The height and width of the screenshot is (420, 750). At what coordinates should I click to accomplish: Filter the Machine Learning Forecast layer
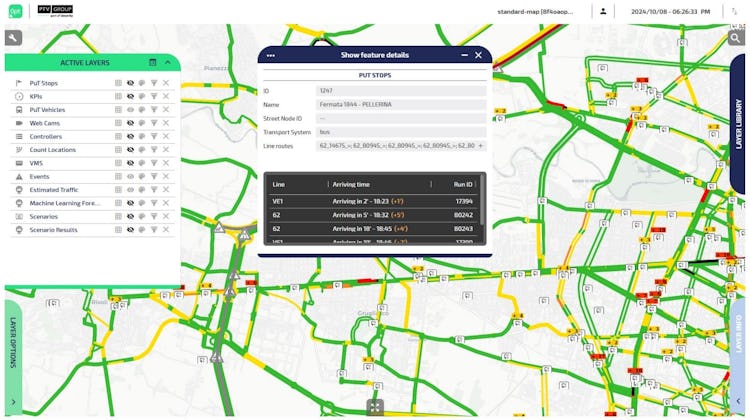click(154, 203)
